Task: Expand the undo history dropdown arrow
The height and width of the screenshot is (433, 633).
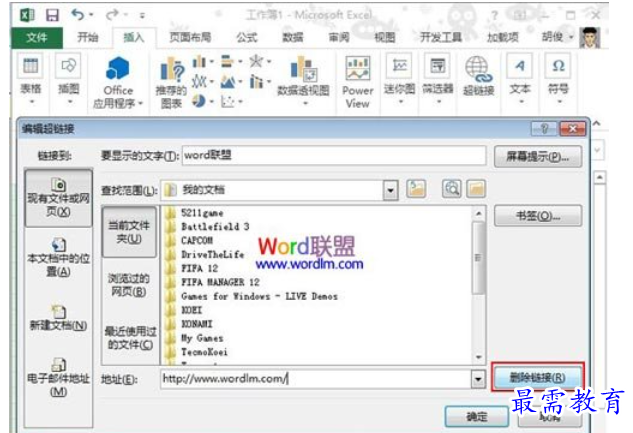Action: pyautogui.click(x=91, y=15)
